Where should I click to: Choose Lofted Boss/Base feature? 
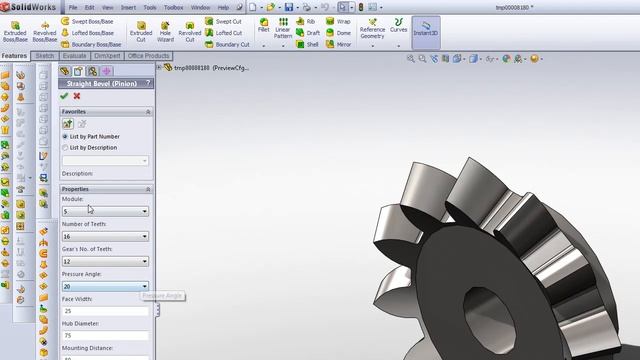pyautogui.click(x=88, y=33)
